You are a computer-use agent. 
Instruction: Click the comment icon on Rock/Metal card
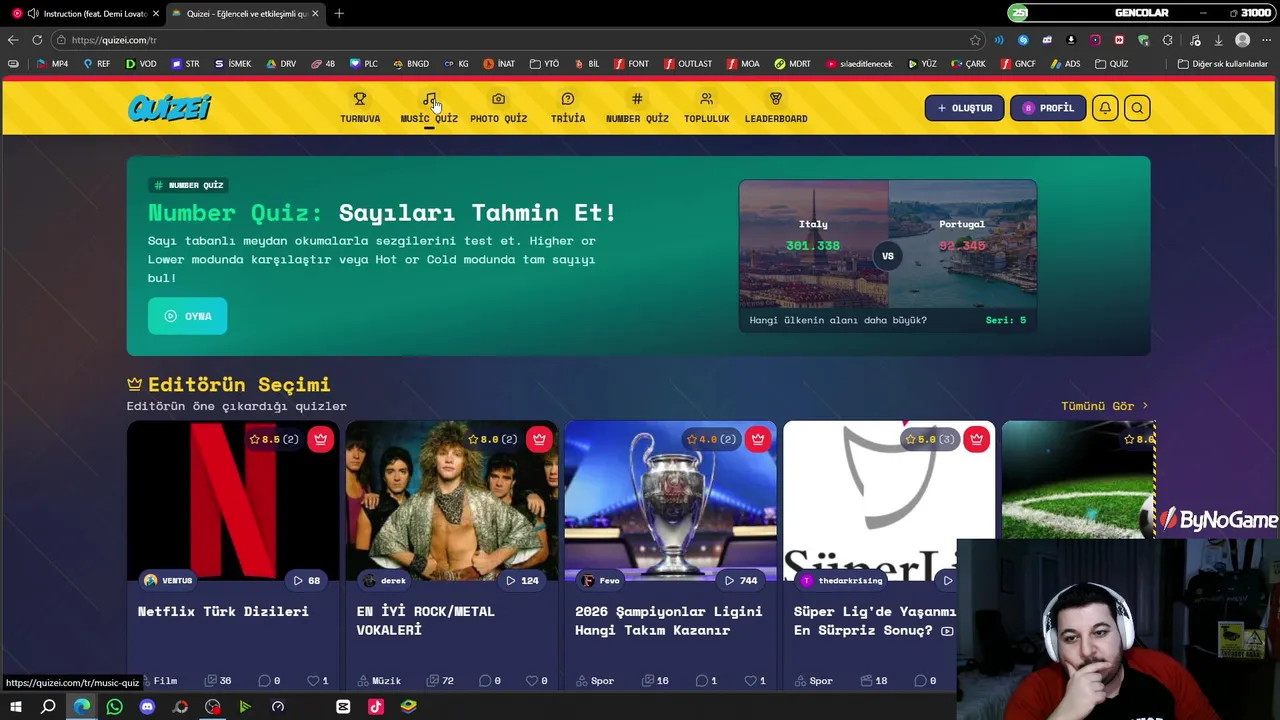point(483,681)
